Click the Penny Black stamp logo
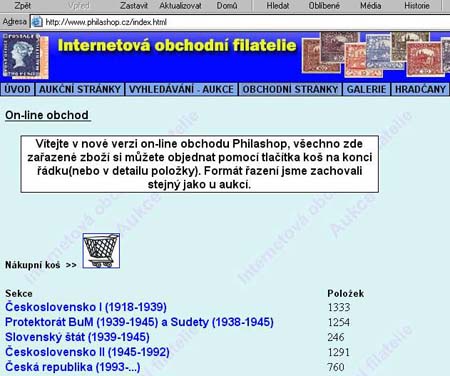 pyautogui.click(x=25, y=56)
